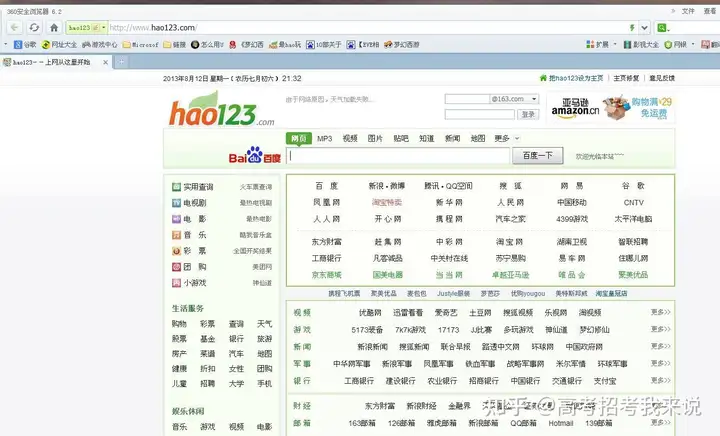The image size is (720, 436).
Task: Open the Microsof bookmarks folder
Action: click(x=141, y=45)
